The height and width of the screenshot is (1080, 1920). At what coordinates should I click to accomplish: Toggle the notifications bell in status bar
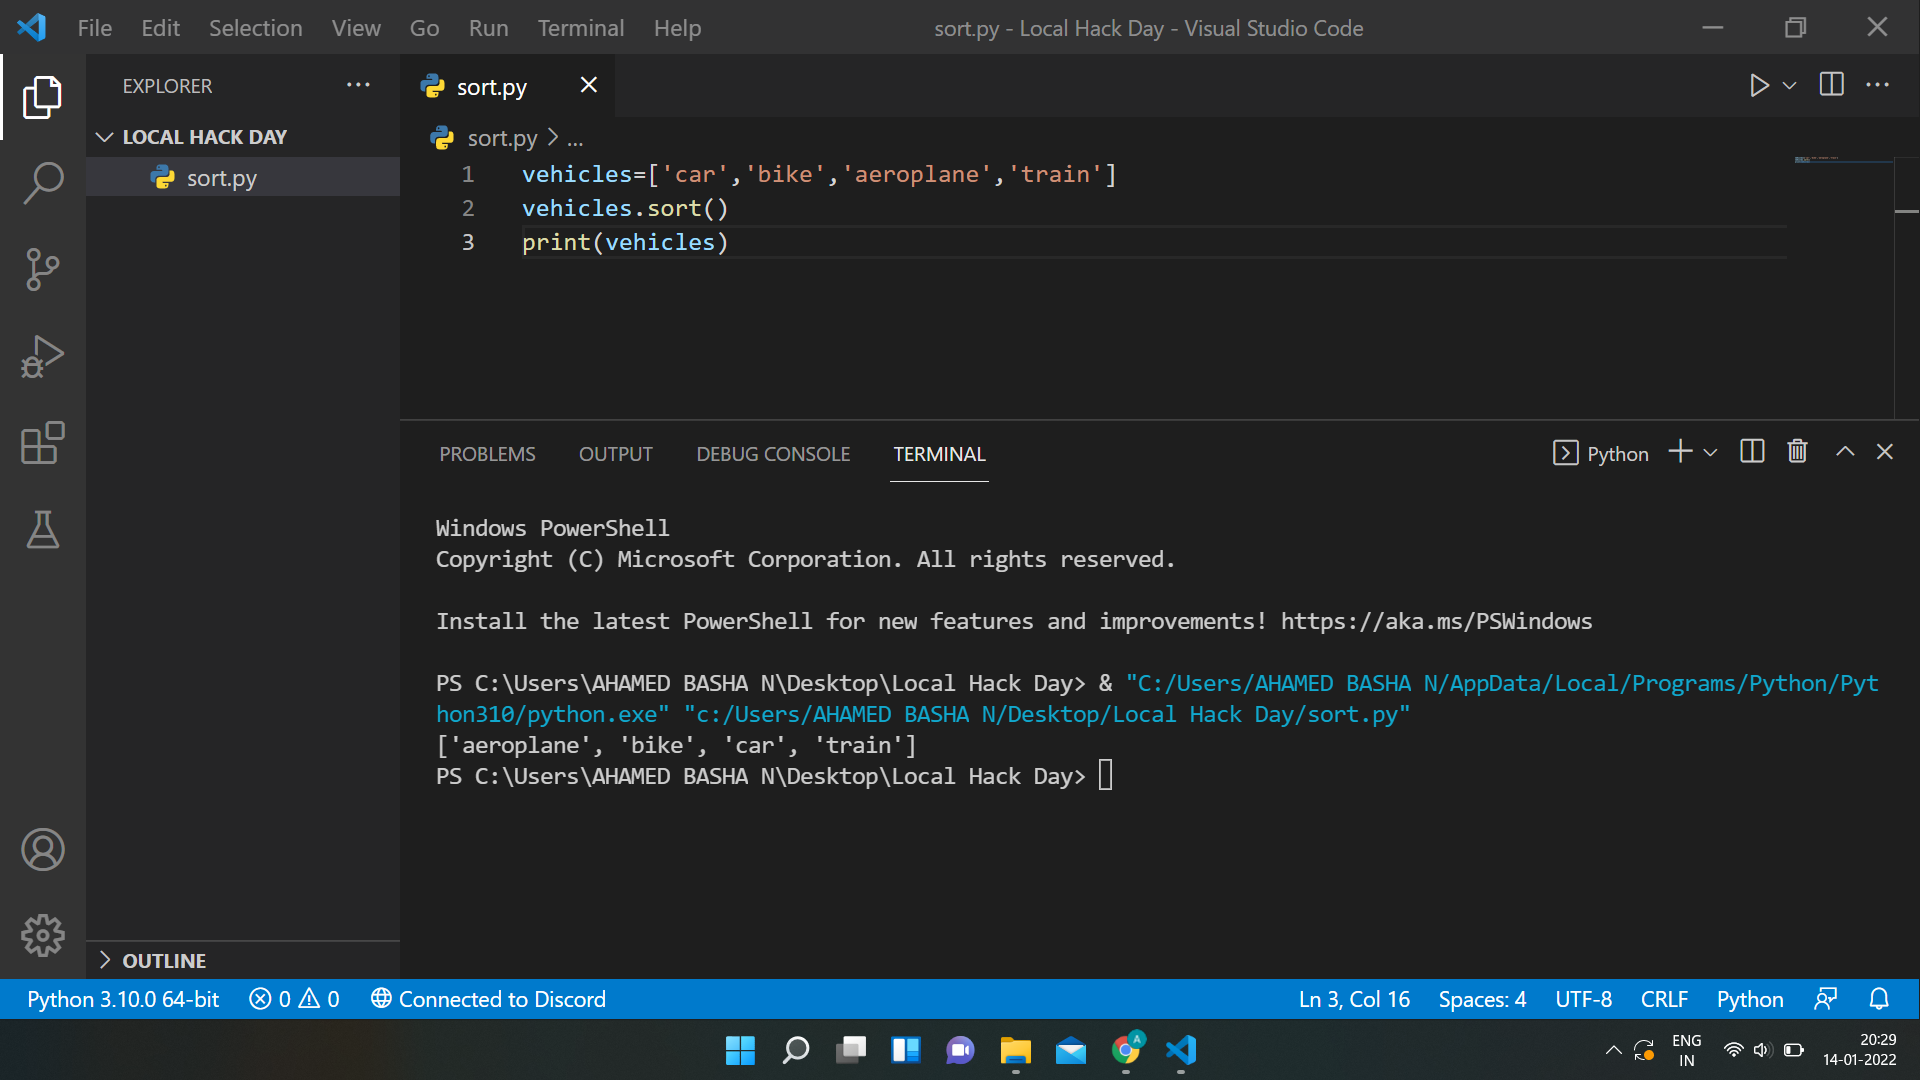[1879, 999]
